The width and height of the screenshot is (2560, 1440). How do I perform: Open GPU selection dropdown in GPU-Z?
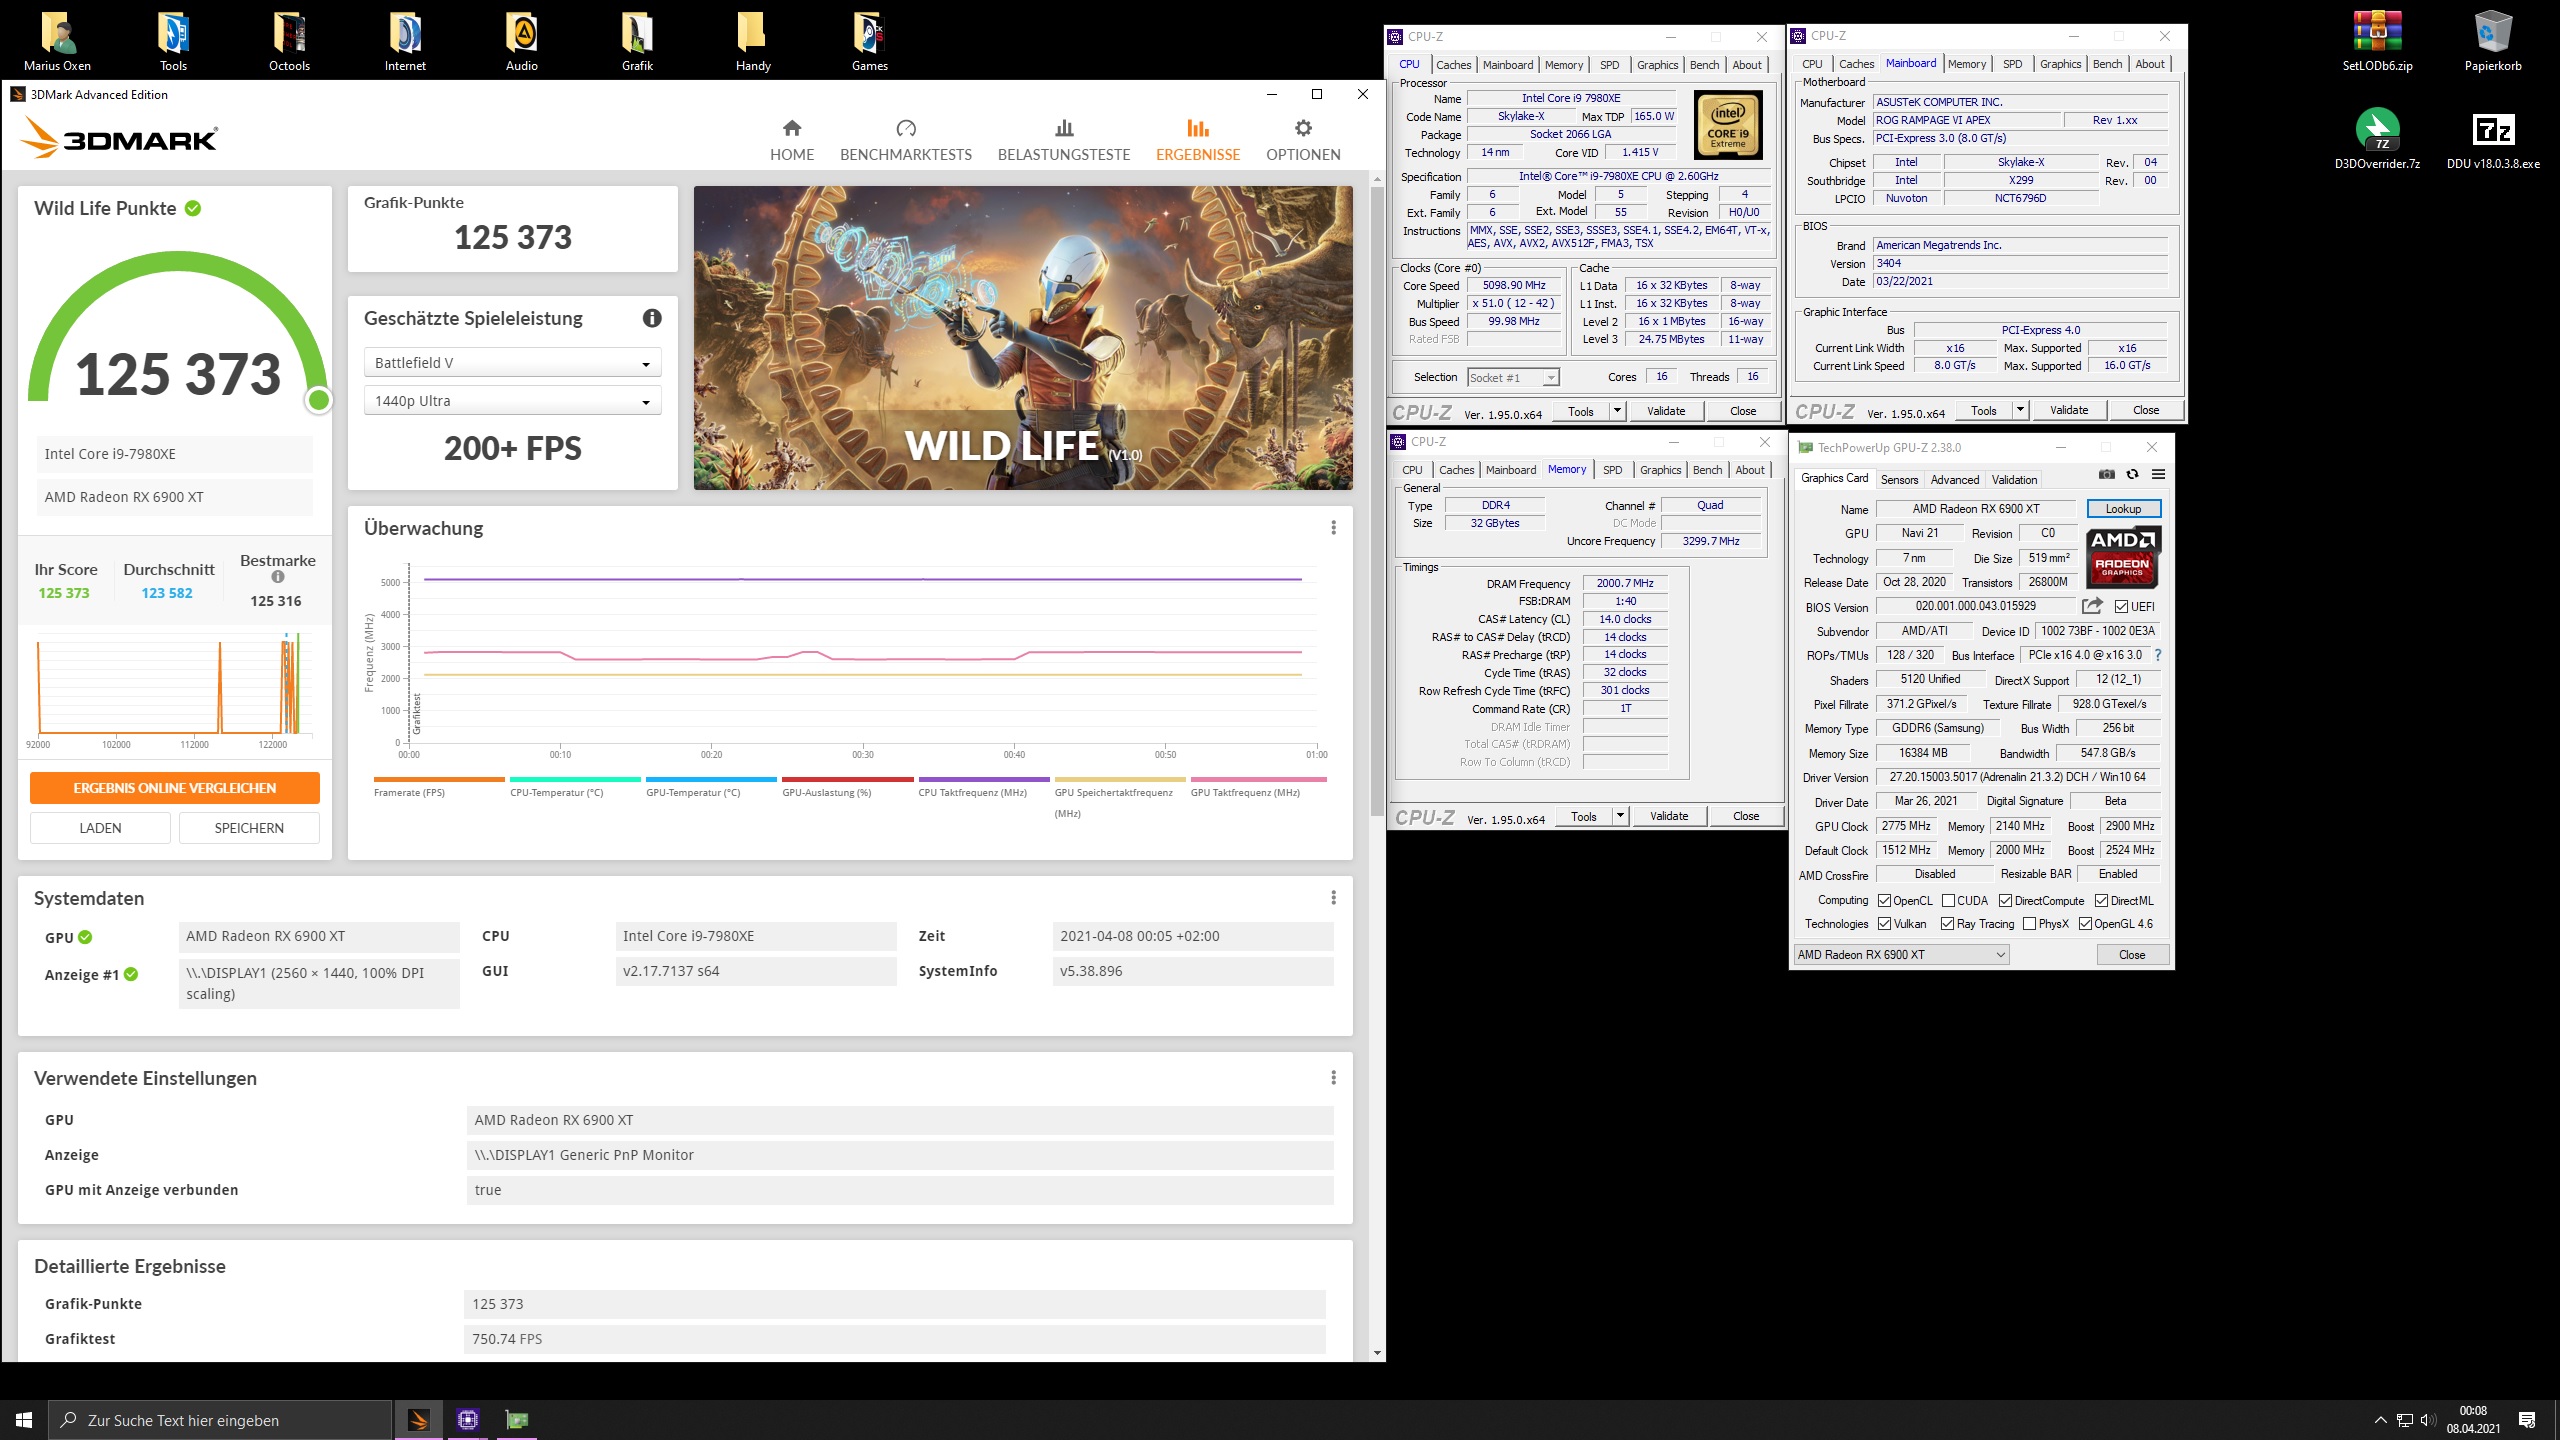coord(1901,955)
